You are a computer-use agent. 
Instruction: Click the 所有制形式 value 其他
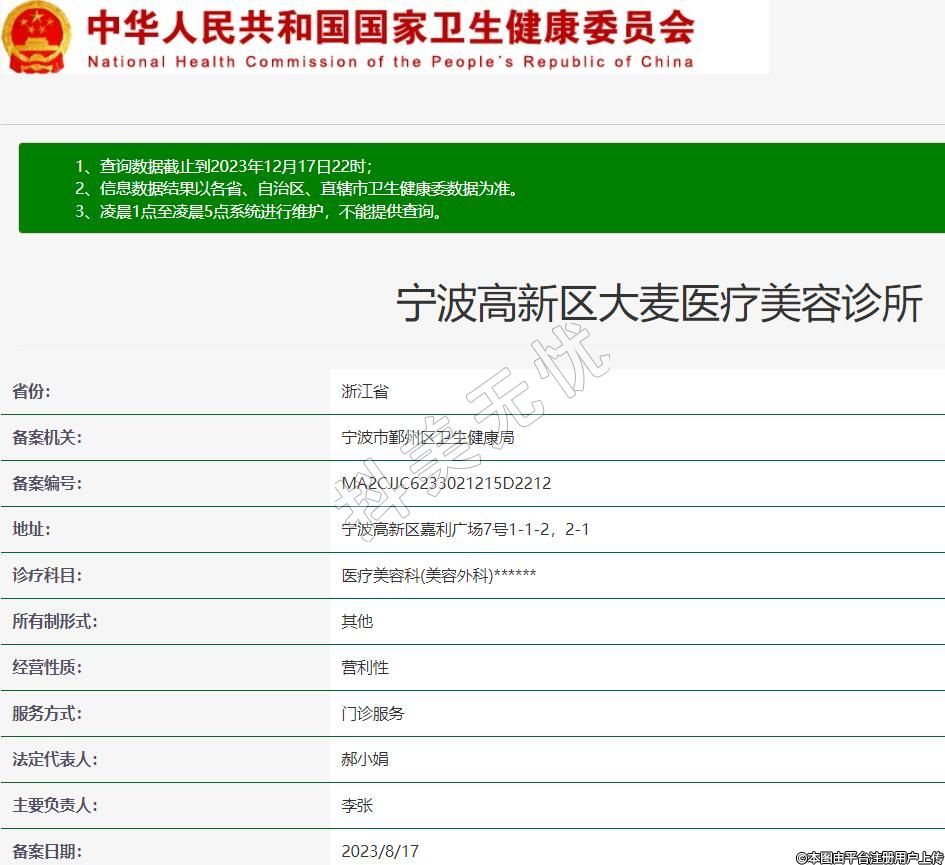(357, 621)
